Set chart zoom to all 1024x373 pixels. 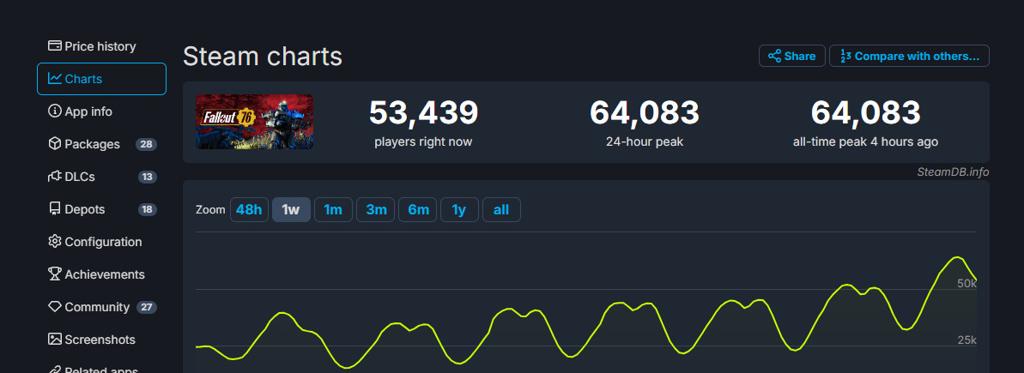click(x=502, y=210)
